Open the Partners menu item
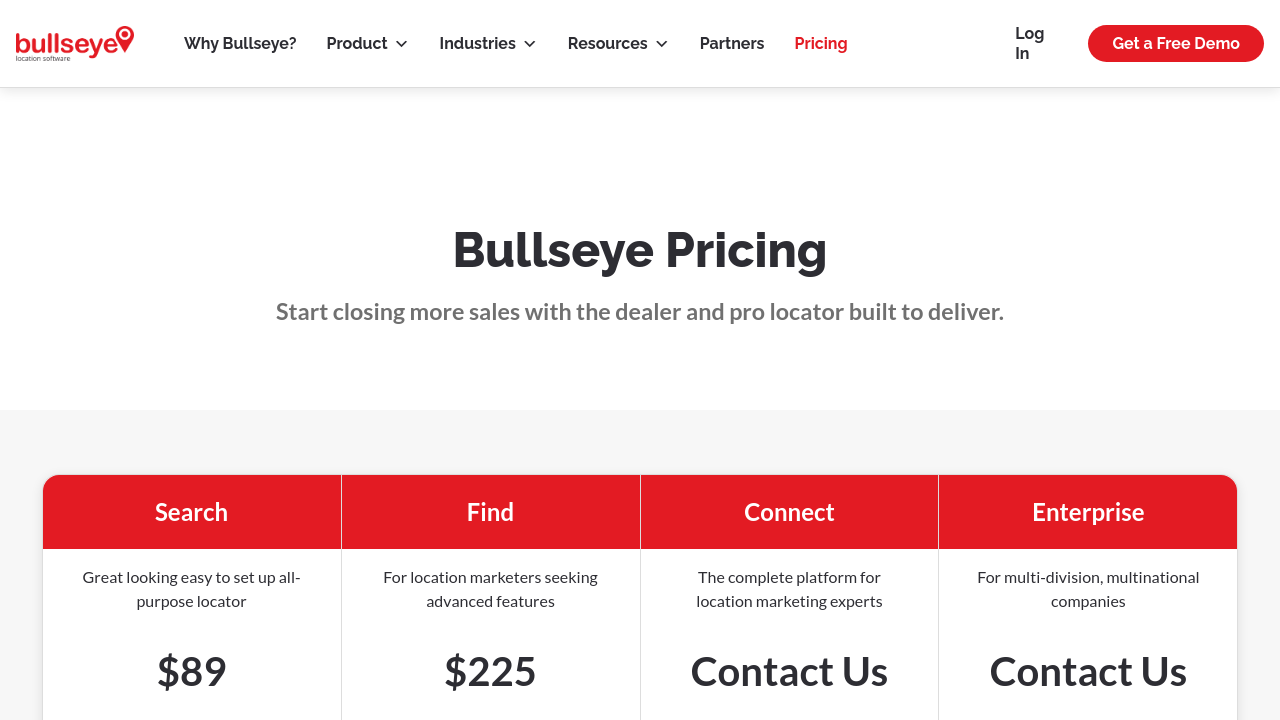Viewport: 1280px width, 720px height. point(732,44)
